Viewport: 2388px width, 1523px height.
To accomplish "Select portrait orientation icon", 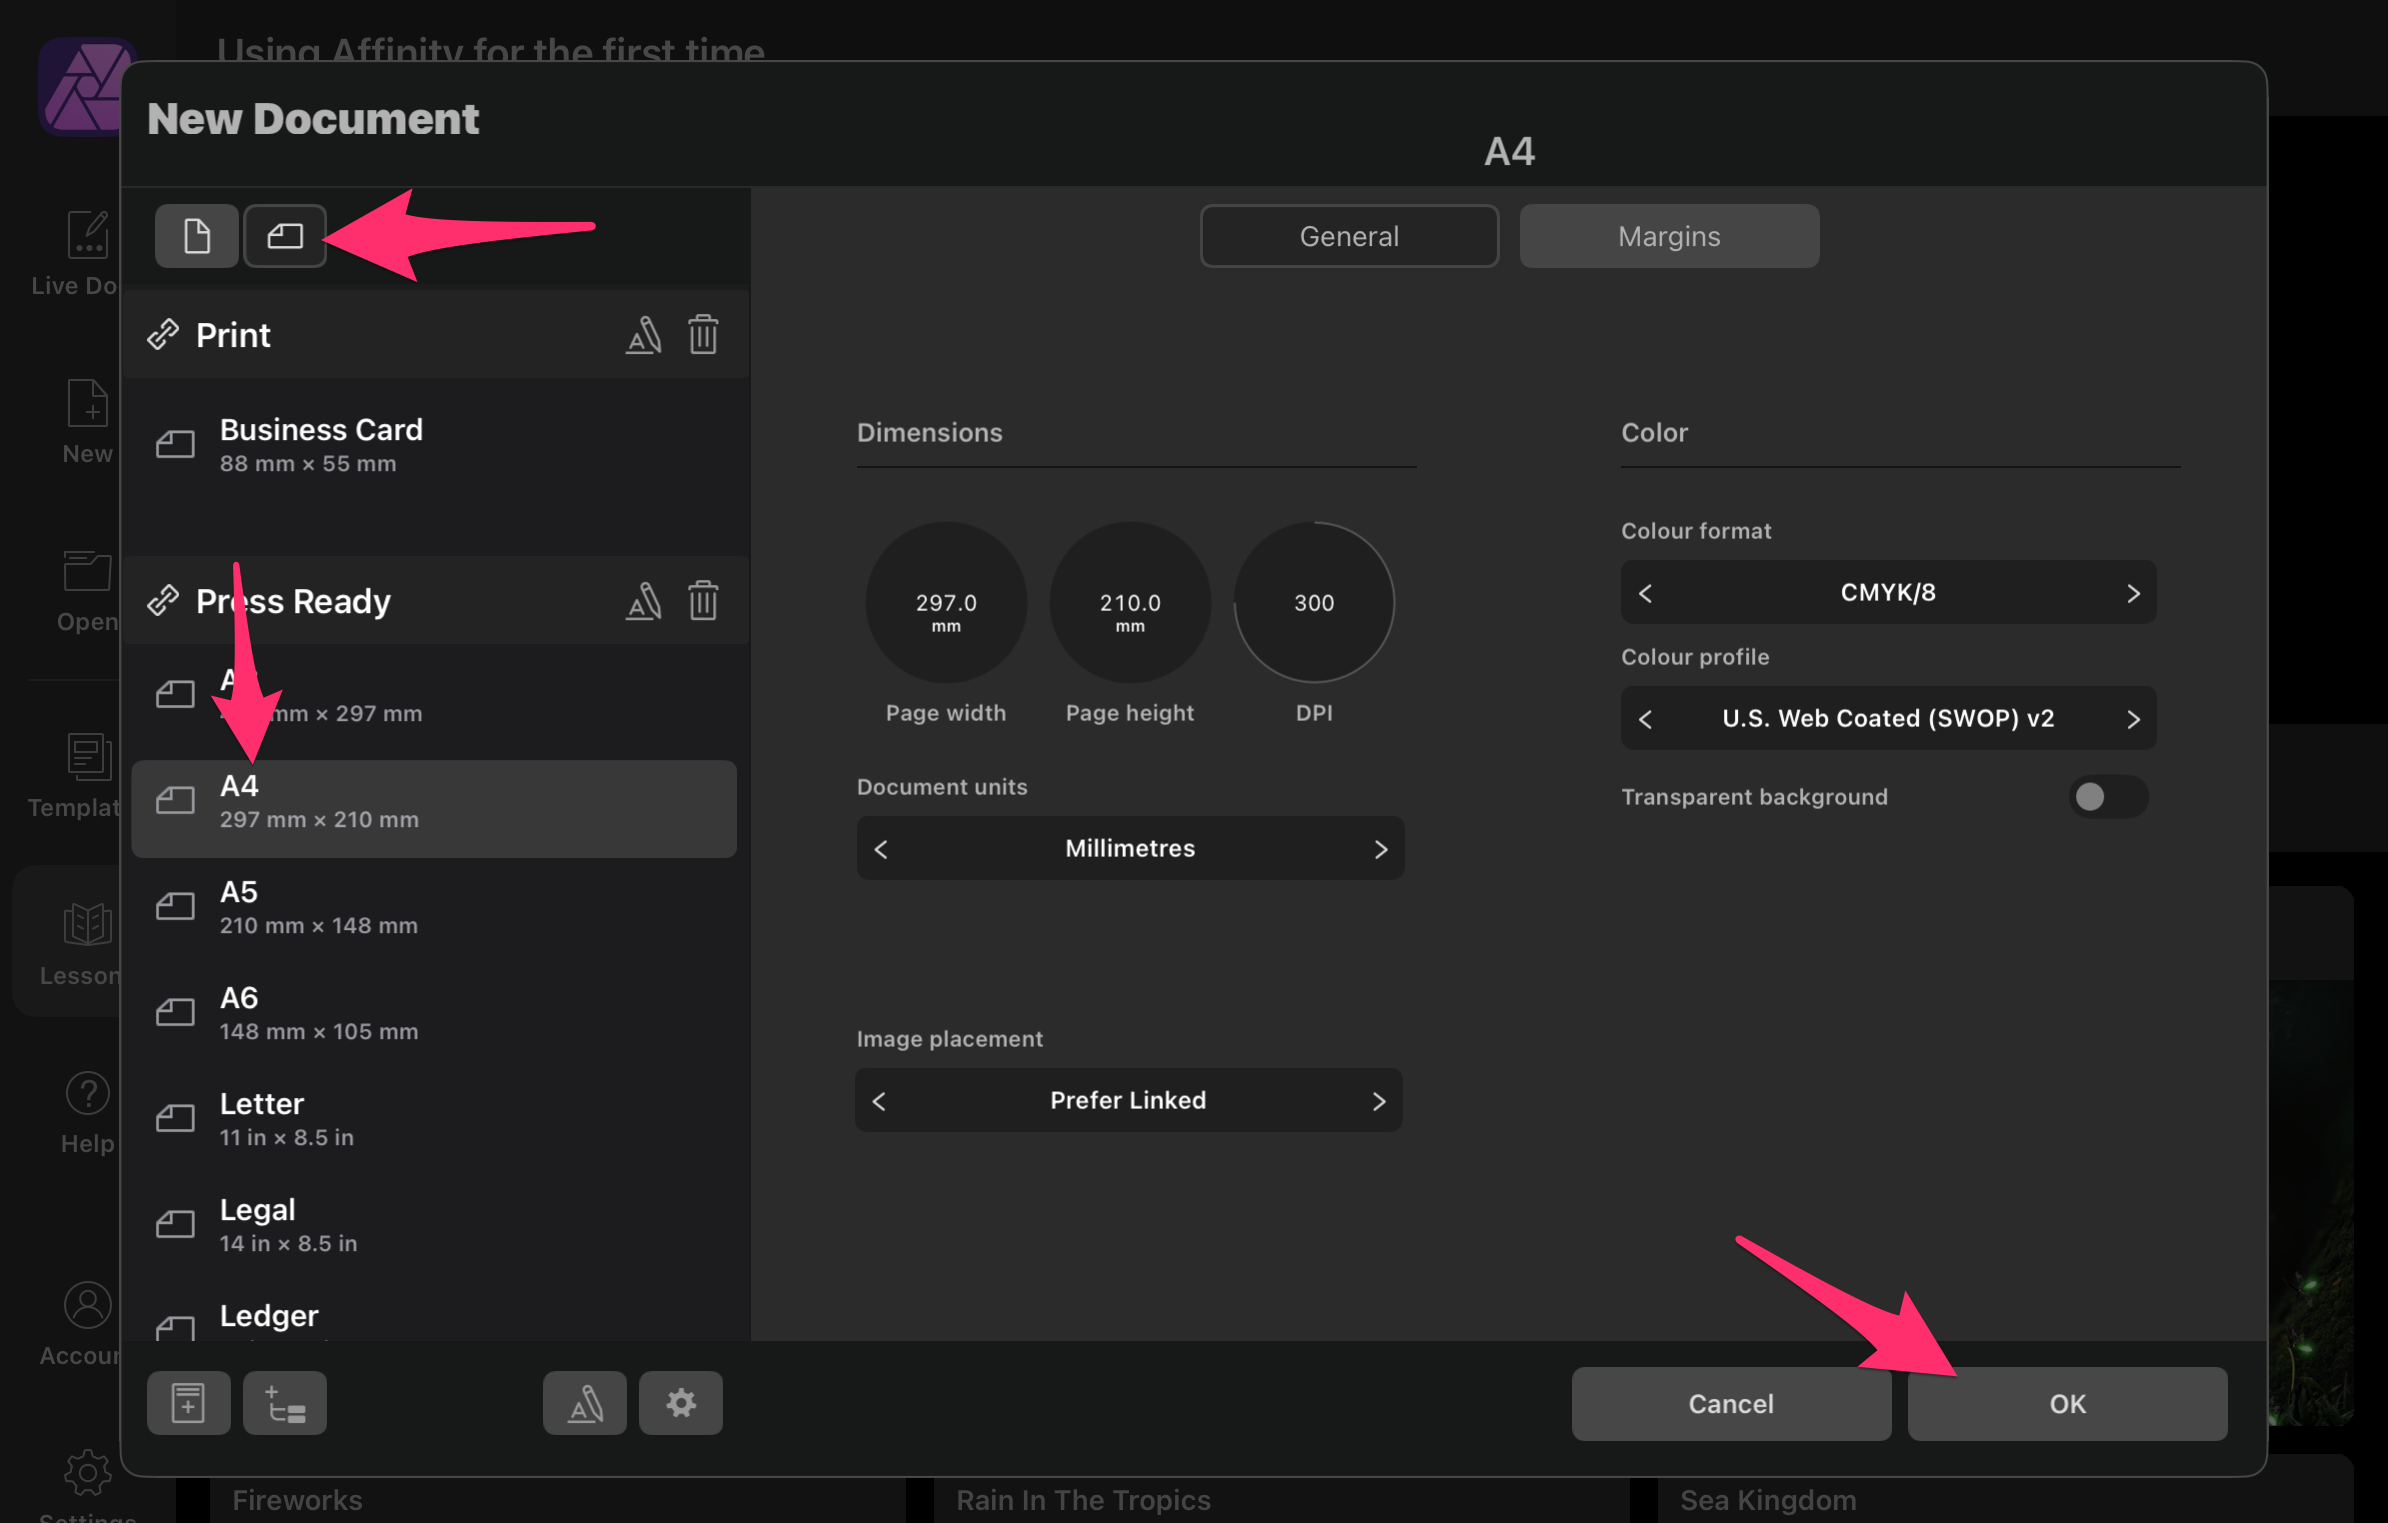I will click(x=197, y=236).
